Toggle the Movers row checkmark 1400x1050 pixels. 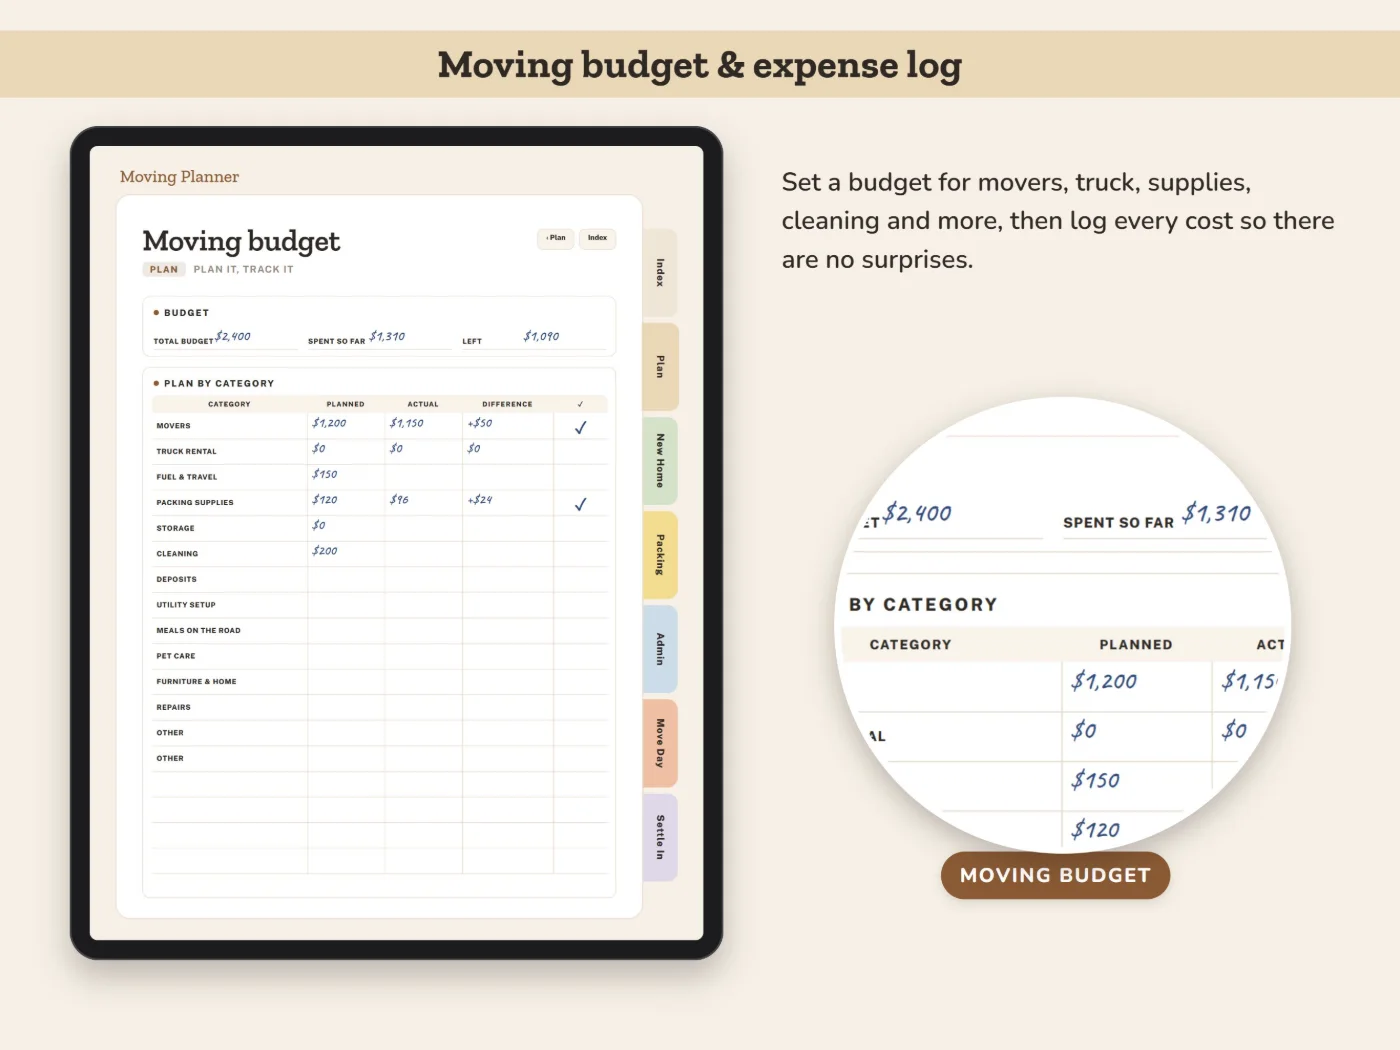pos(580,426)
